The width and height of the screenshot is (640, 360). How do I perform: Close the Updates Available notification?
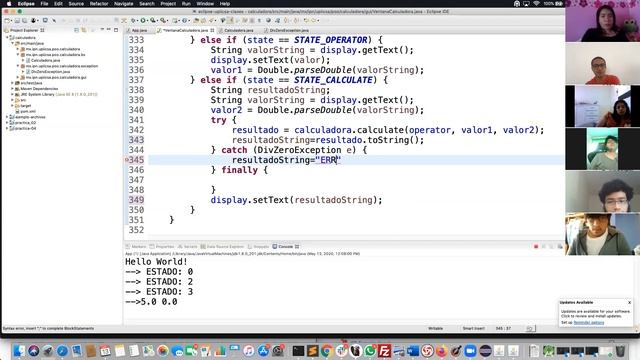coord(629,302)
